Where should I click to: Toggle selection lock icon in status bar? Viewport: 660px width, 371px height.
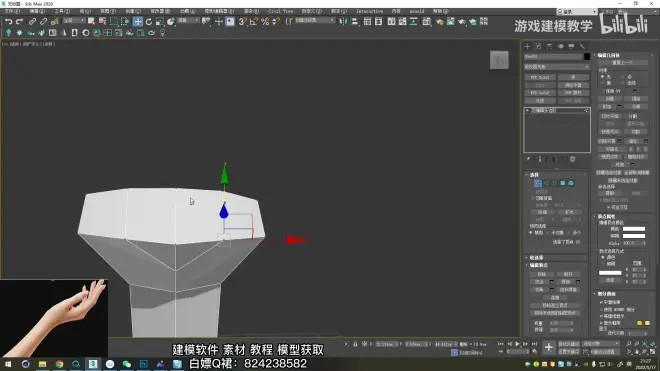pos(355,344)
